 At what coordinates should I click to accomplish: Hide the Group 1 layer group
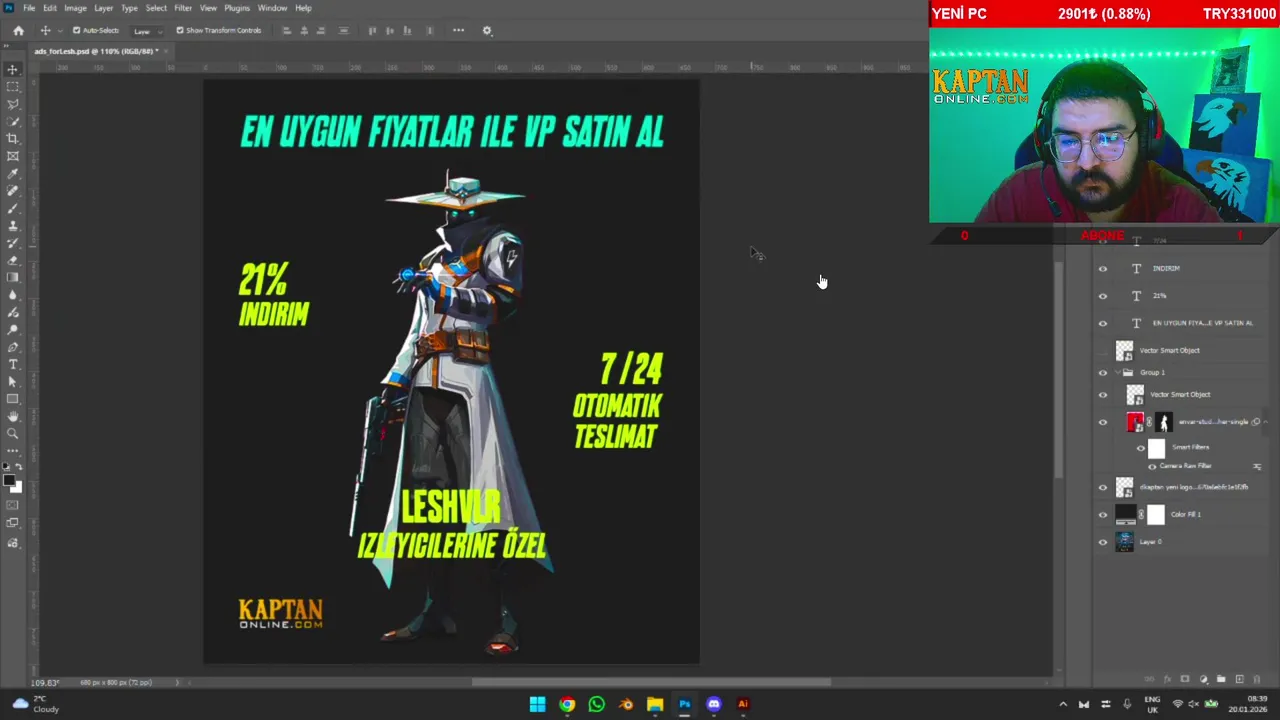point(1103,372)
